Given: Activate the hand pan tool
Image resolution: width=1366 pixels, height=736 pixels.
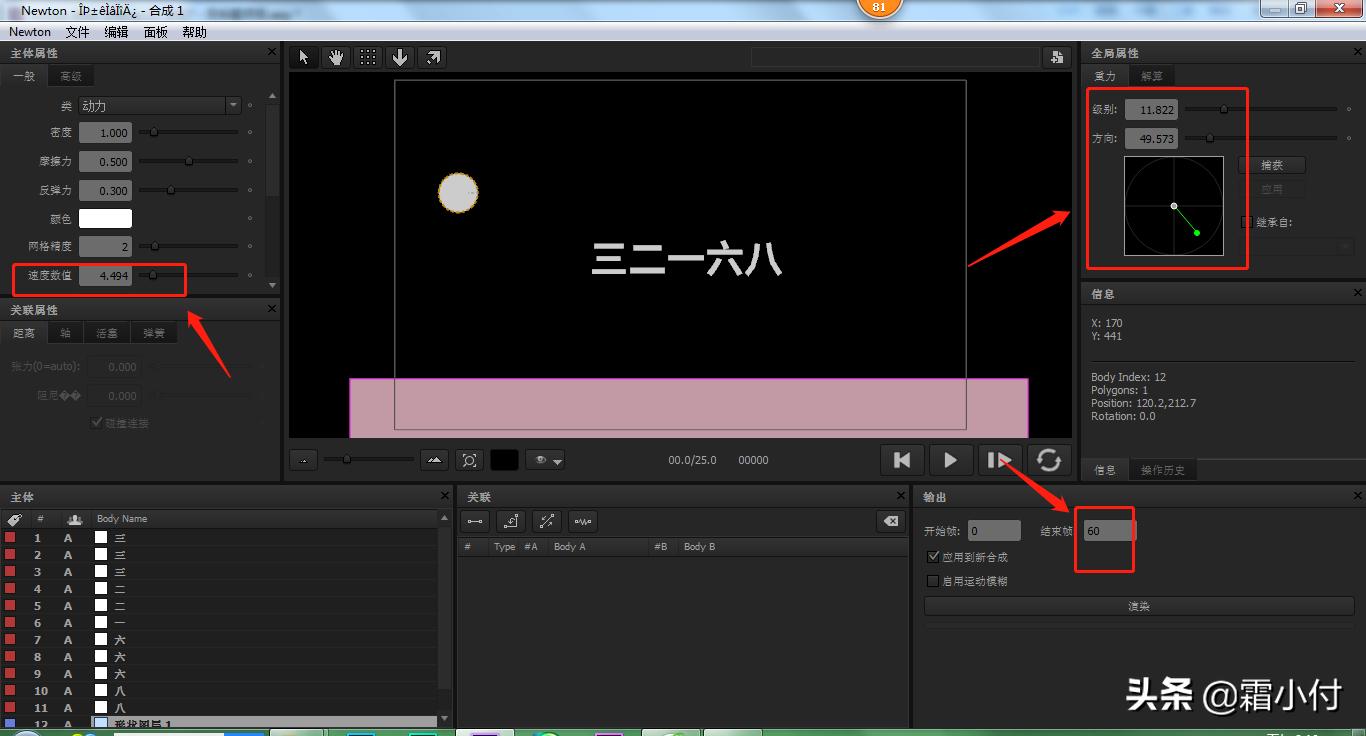Looking at the screenshot, I should coord(336,57).
